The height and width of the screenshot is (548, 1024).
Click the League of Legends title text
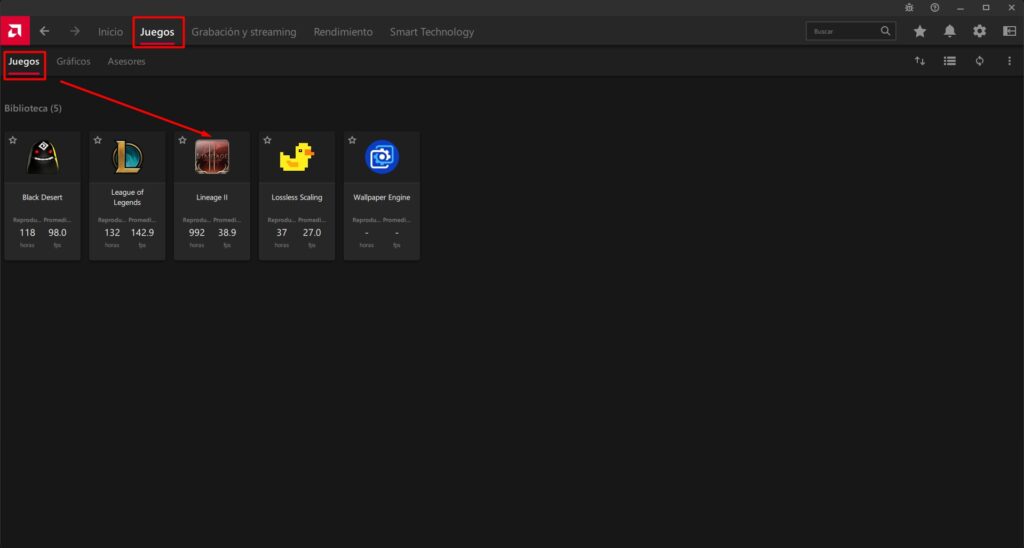[x=127, y=197]
